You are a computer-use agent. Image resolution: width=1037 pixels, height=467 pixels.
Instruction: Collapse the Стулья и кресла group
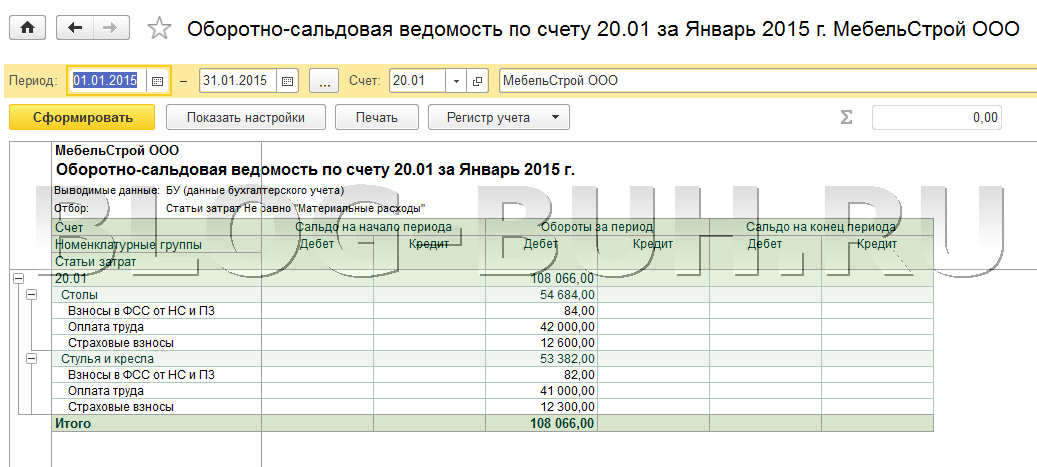tap(30, 358)
